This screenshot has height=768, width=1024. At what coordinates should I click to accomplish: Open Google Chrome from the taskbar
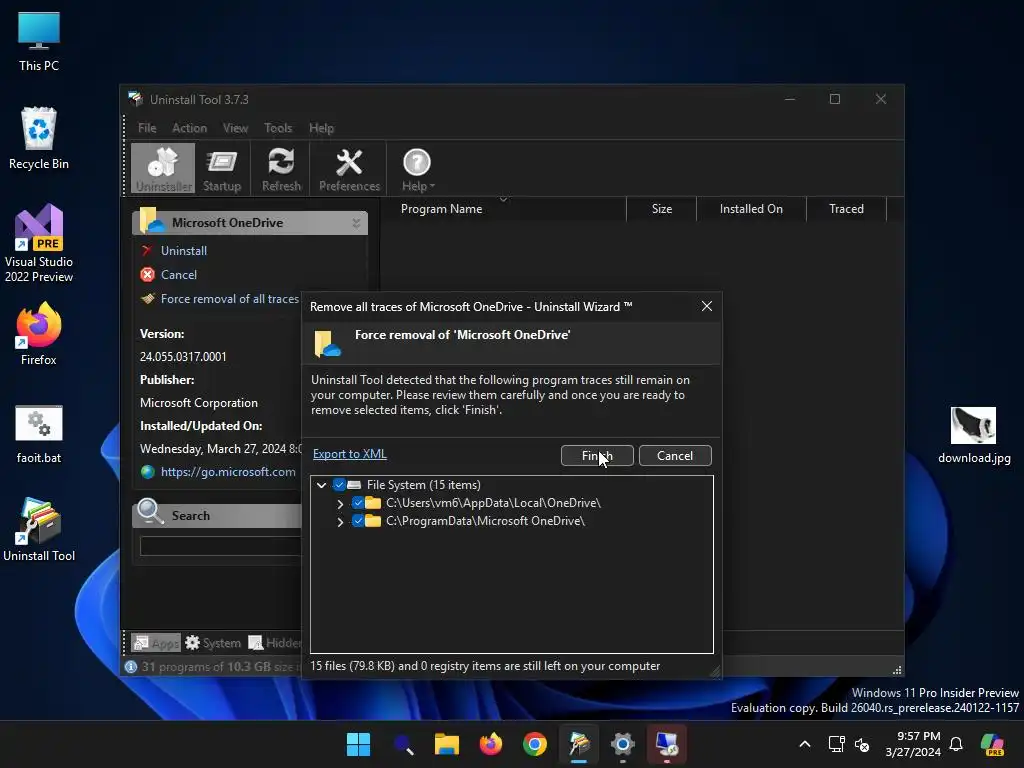[x=535, y=744]
